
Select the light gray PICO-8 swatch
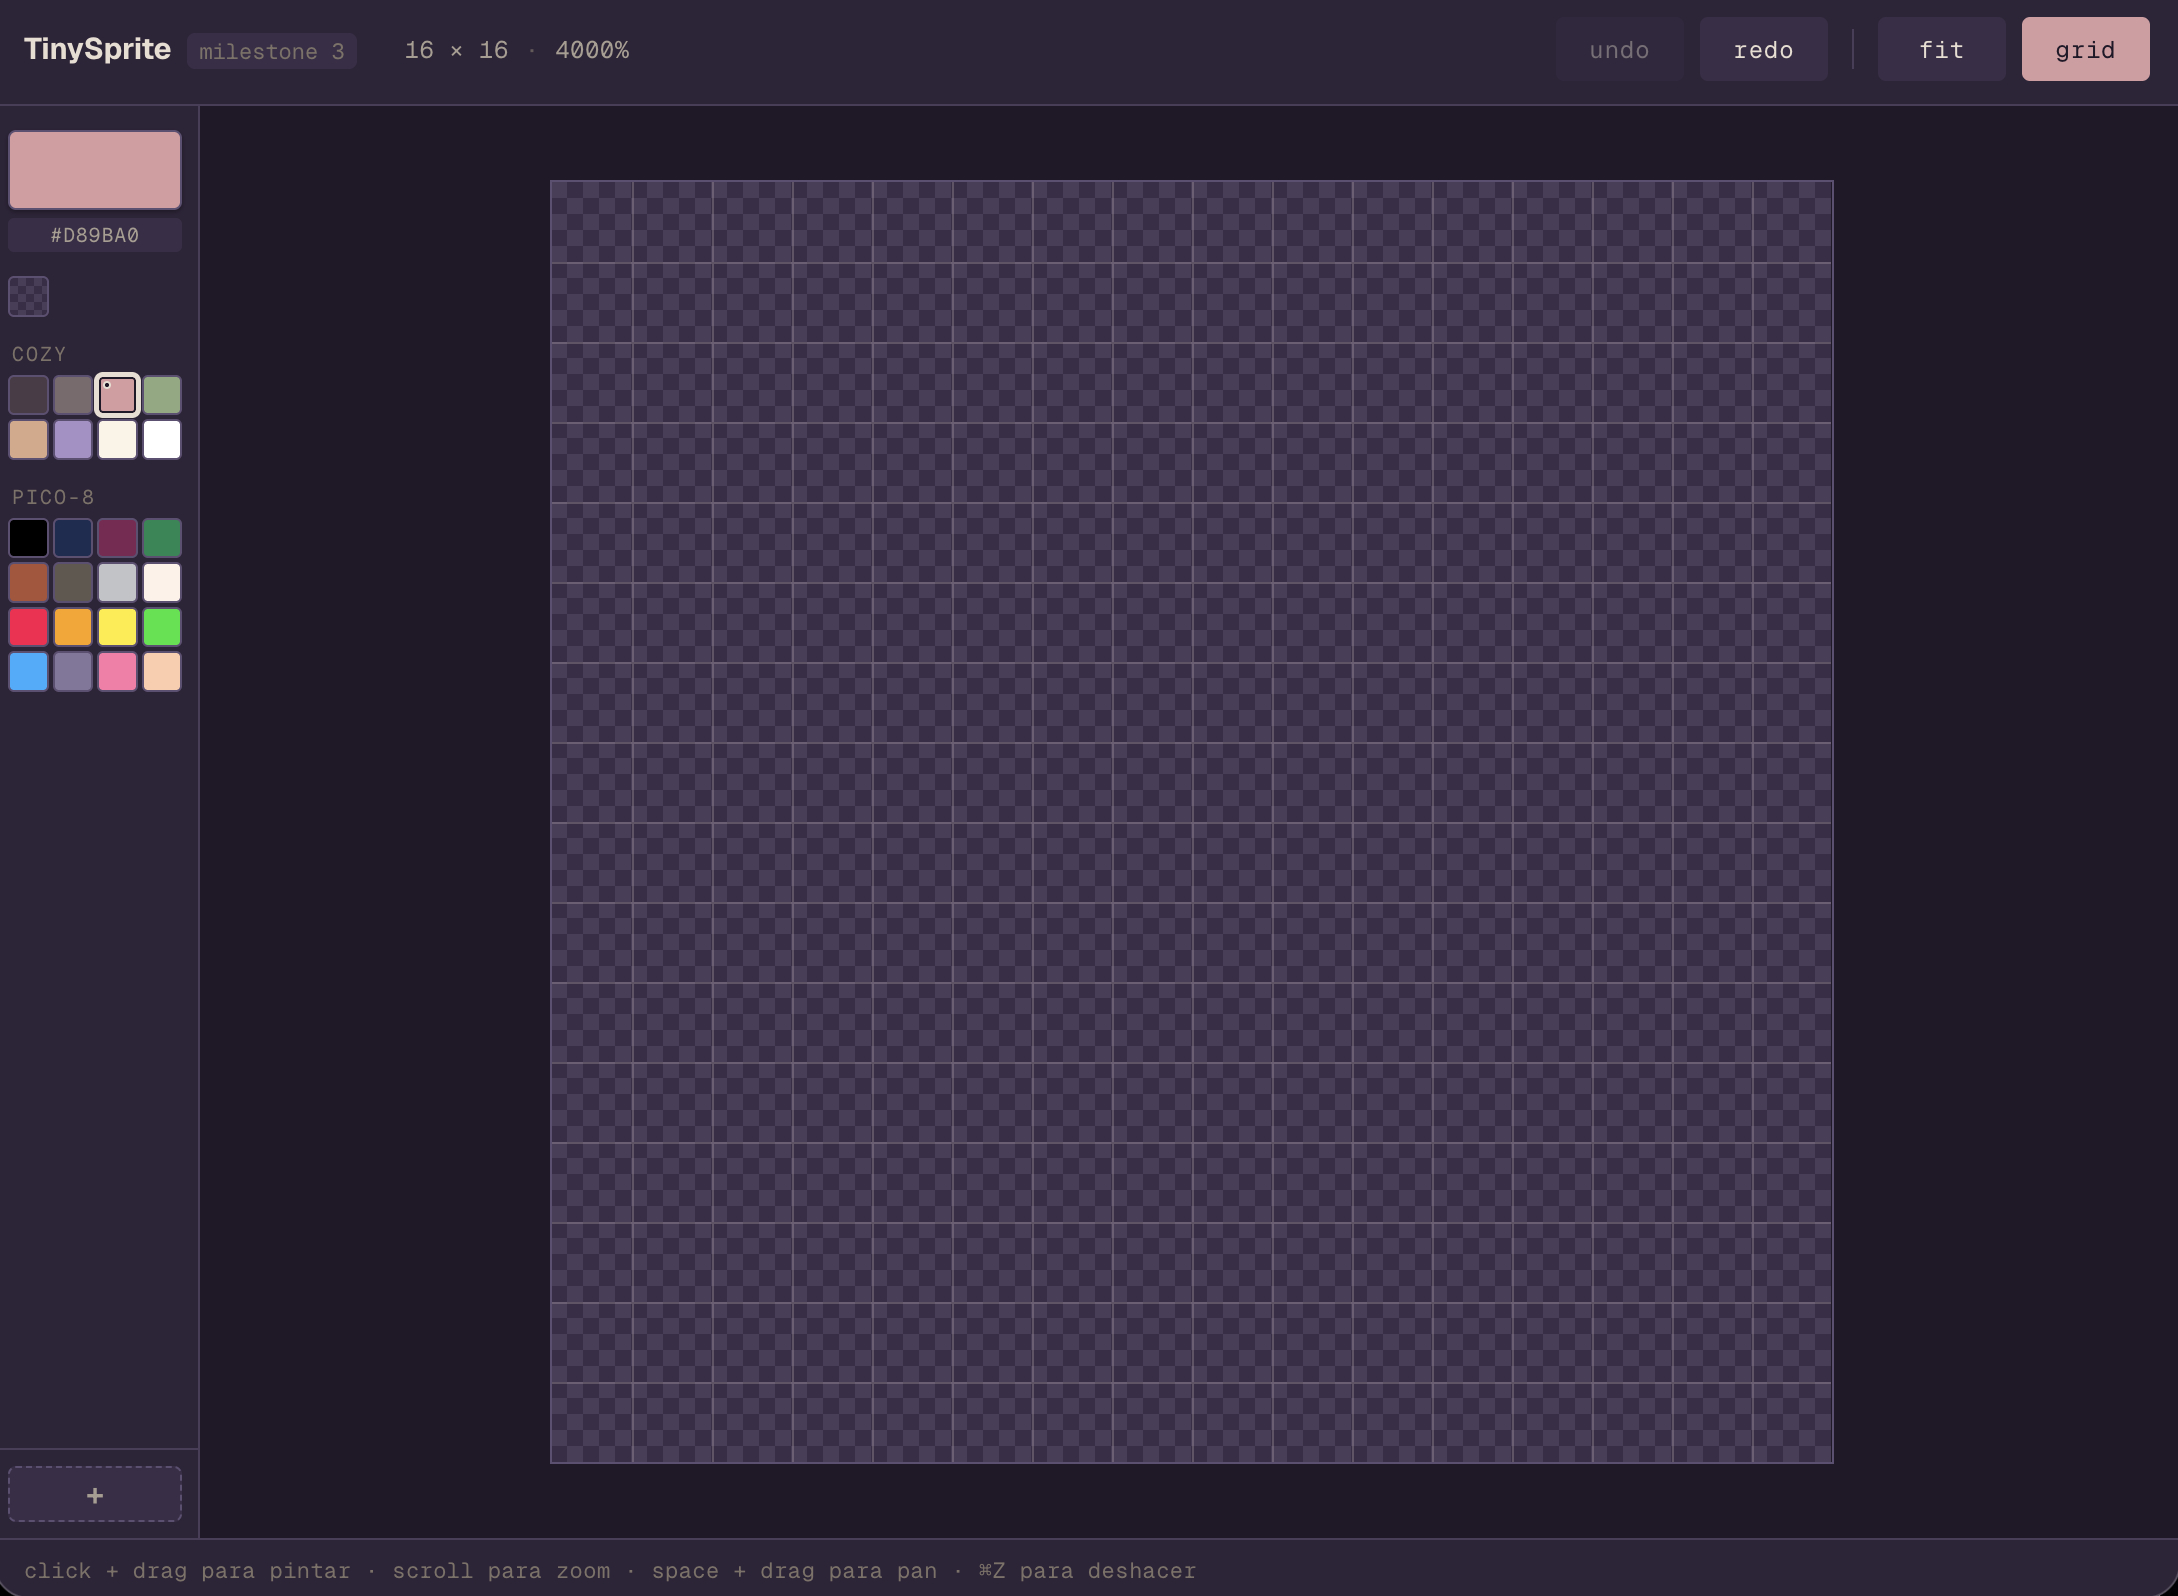point(117,582)
